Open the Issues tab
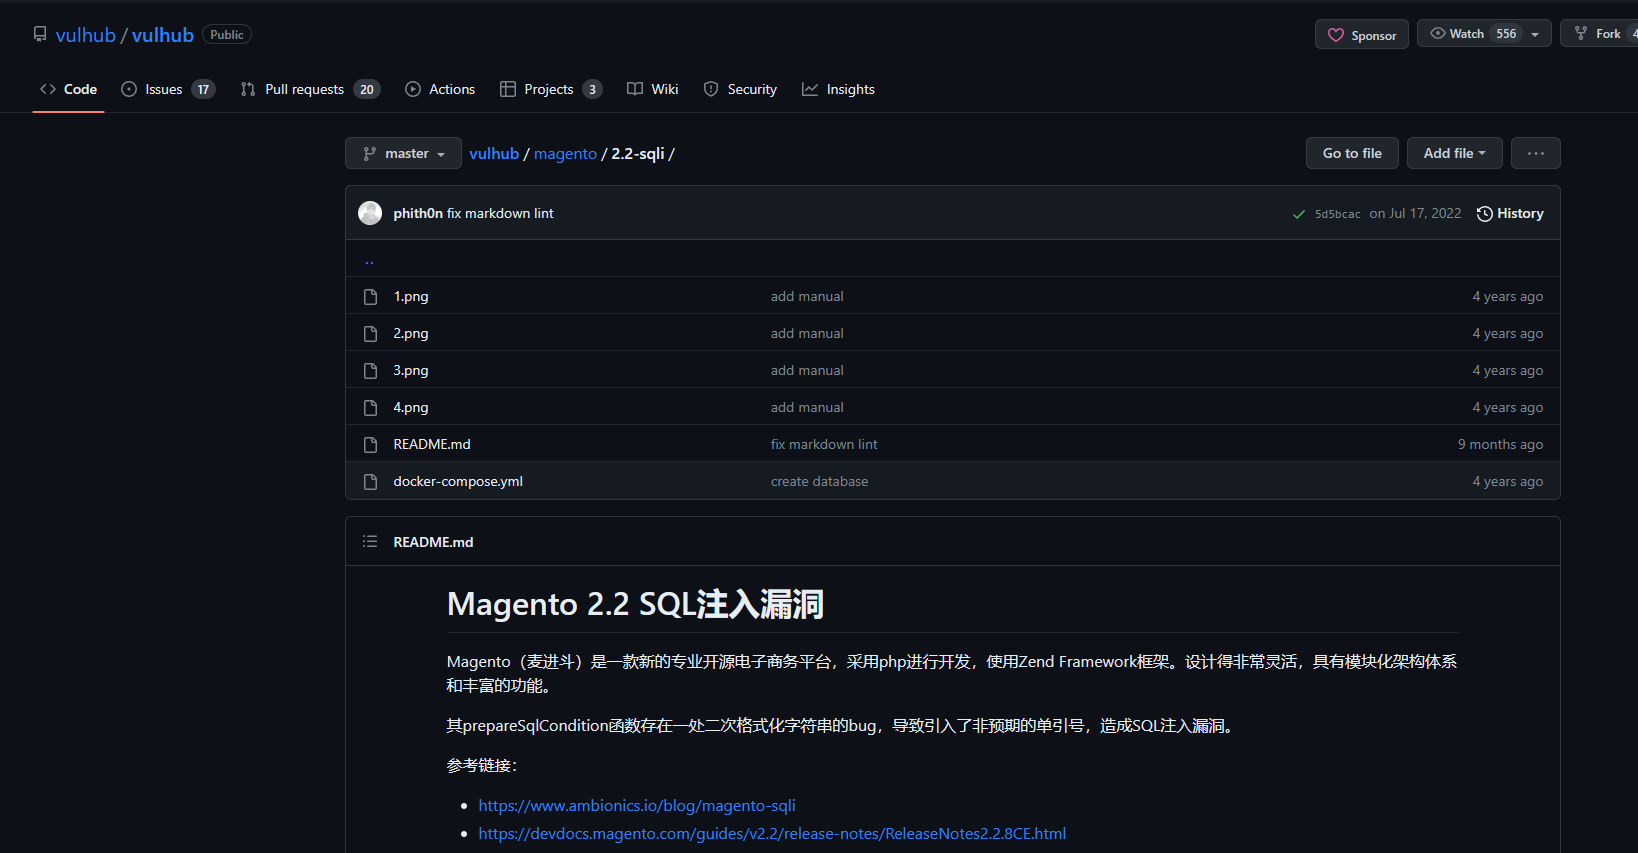 168,89
